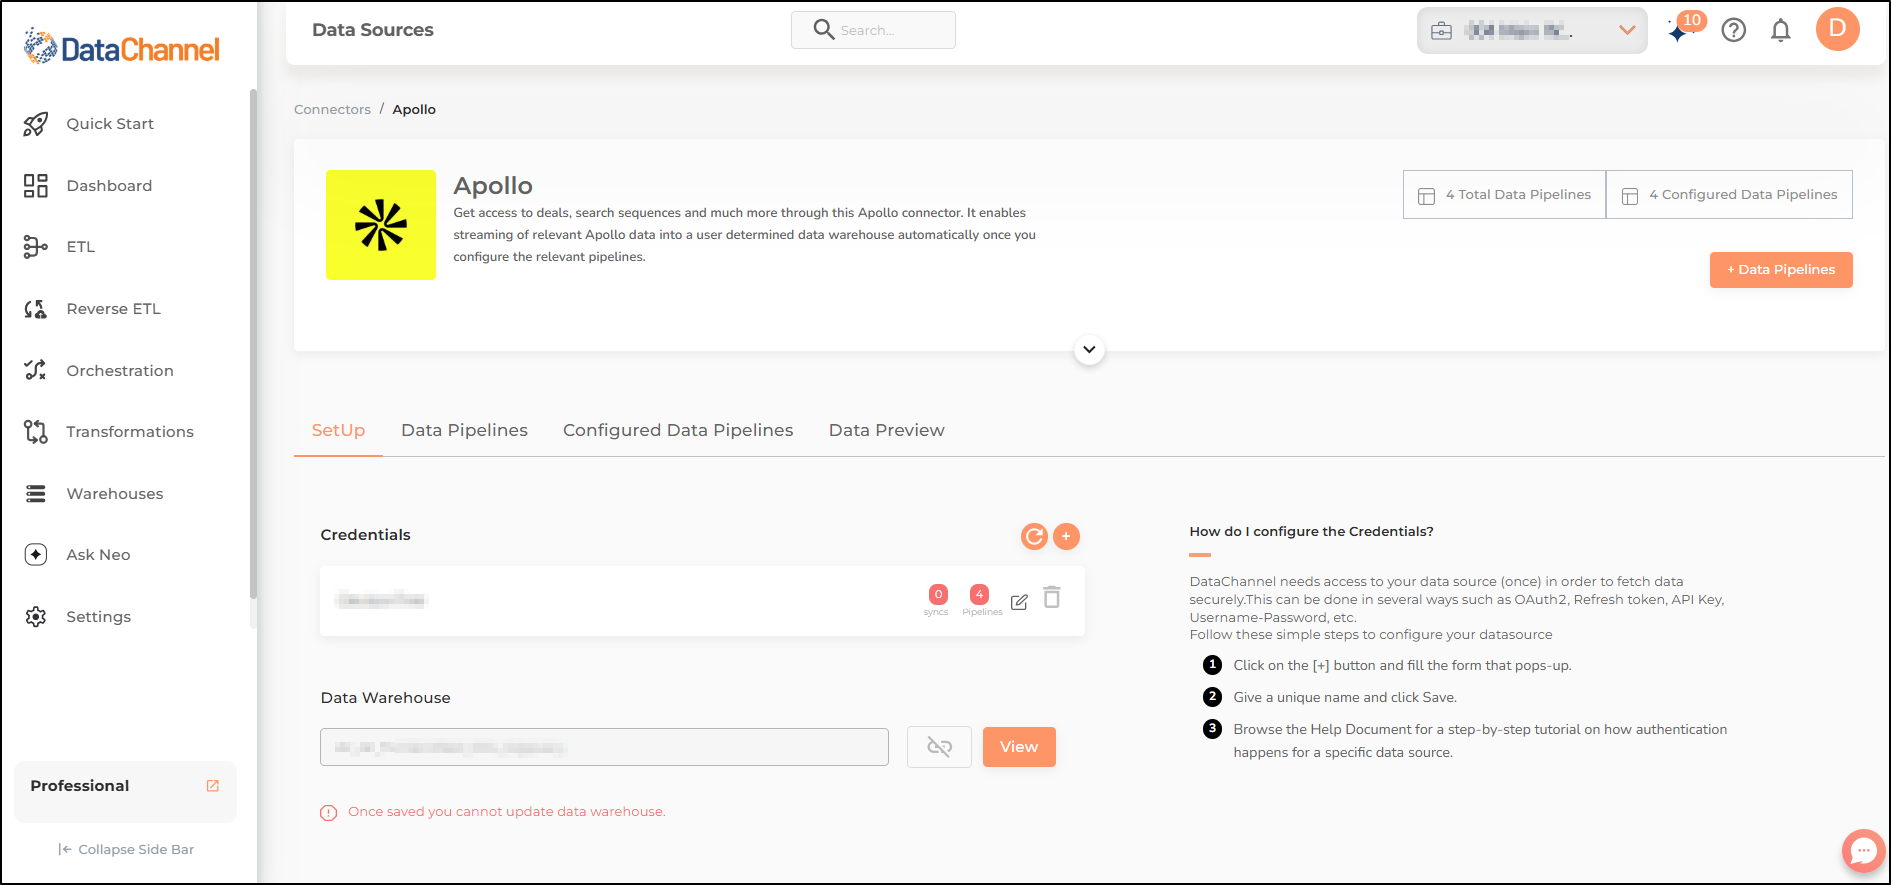The image size is (1891, 885).
Task: Click Apollo breadcrumb item
Action: (x=414, y=110)
